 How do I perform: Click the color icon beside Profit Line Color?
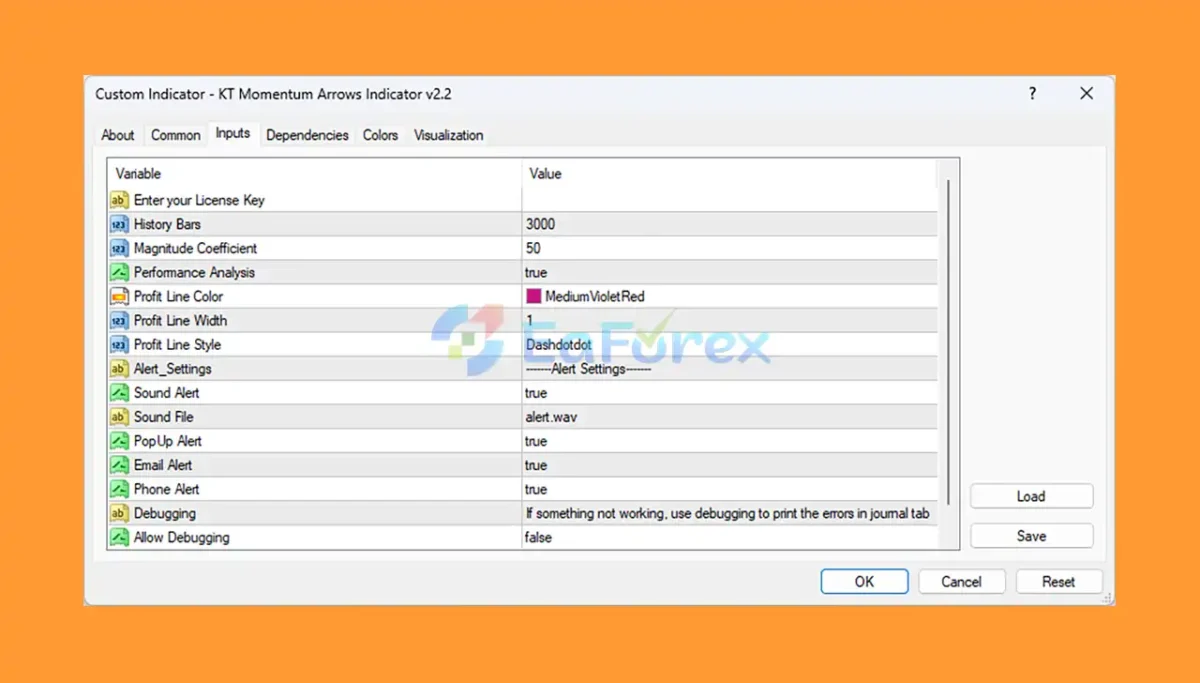119,296
